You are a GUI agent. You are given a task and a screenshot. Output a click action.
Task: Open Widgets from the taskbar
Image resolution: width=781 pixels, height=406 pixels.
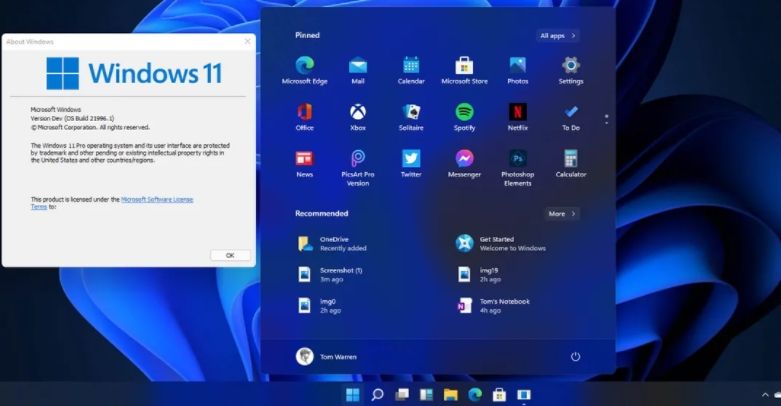coord(426,395)
